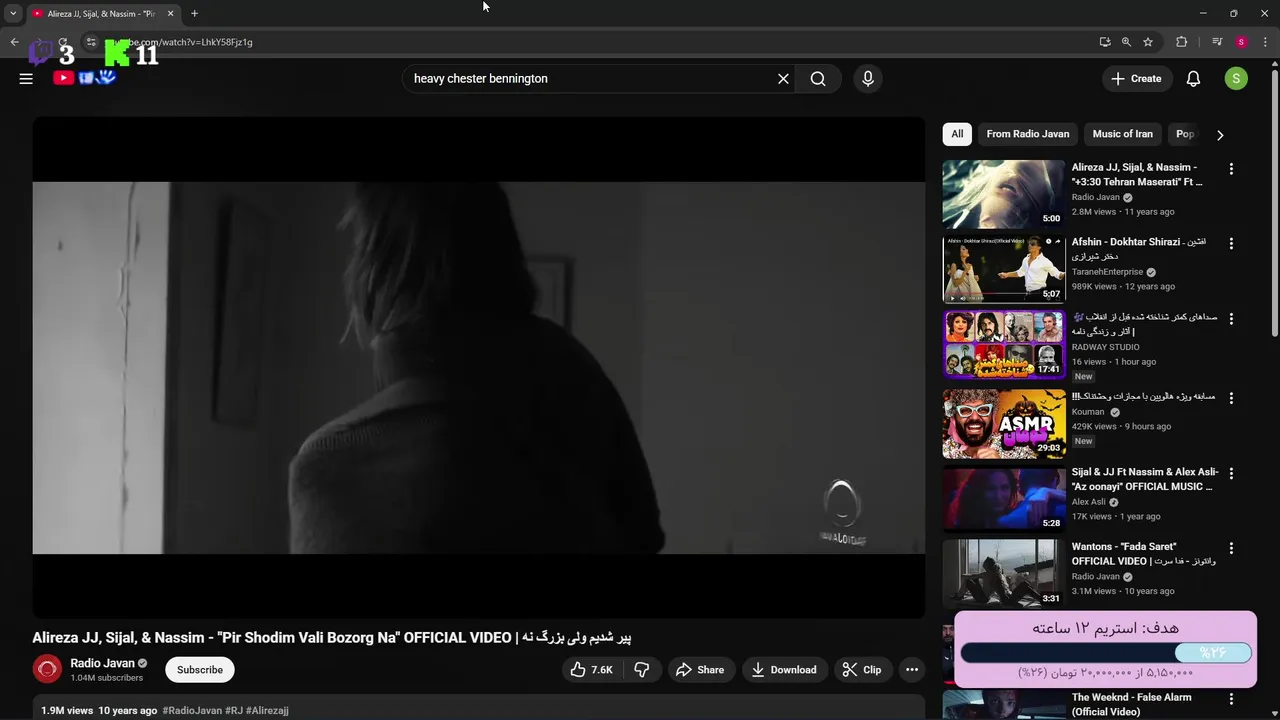Image resolution: width=1280 pixels, height=720 pixels.
Task: Start voice search with microphone
Action: pos(868,79)
